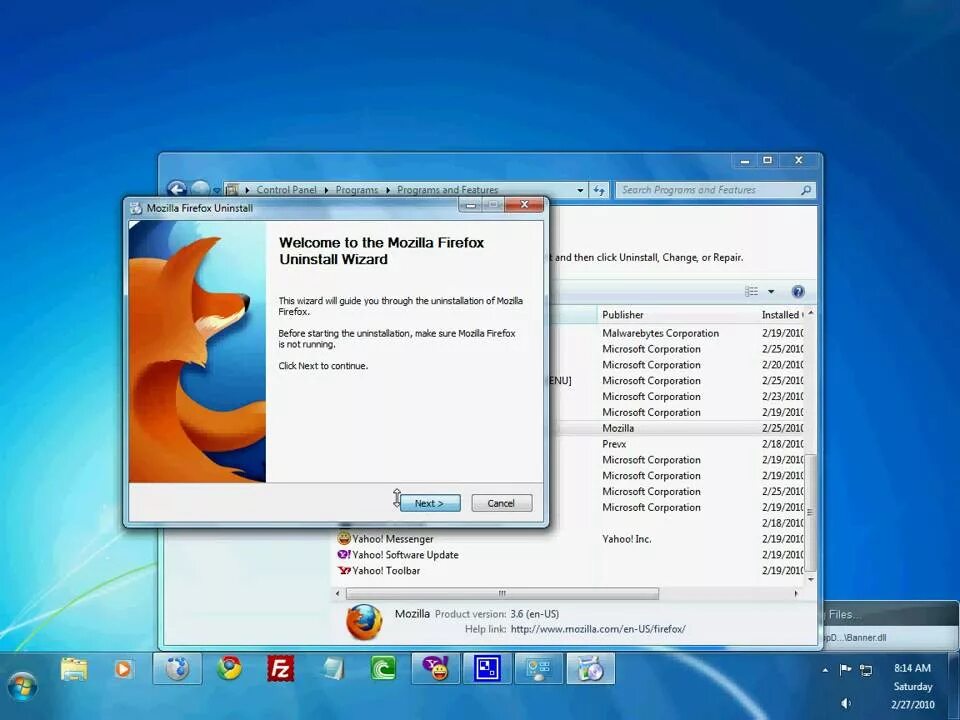Click the vertical scrollbar up arrow
Viewport: 960px width, 720px height.
point(811,313)
